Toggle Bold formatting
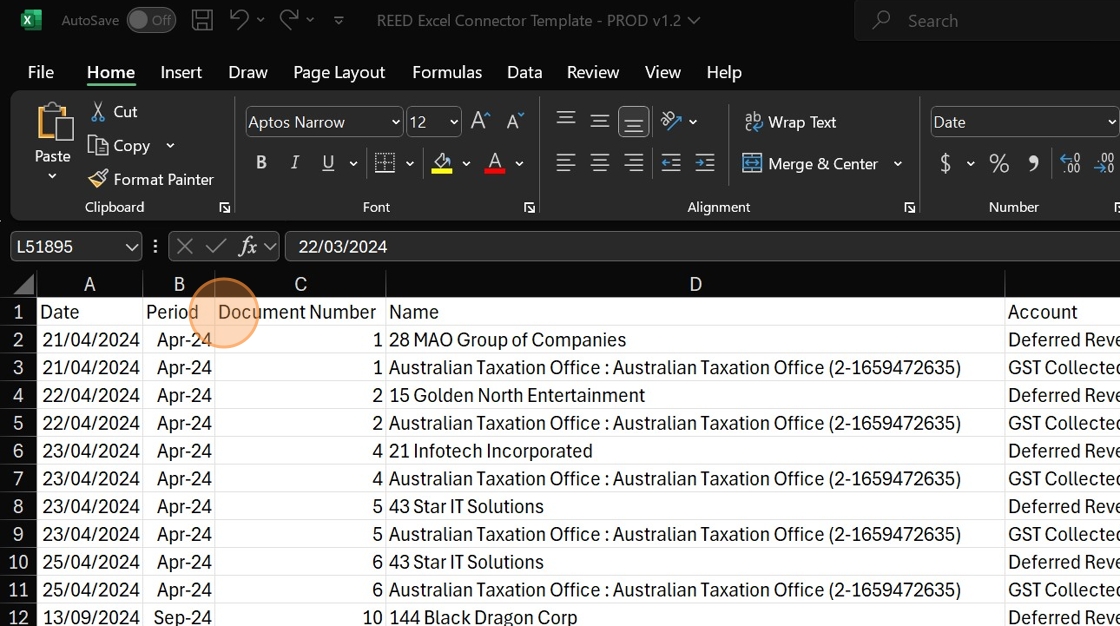Image resolution: width=1120 pixels, height=626 pixels. pos(261,163)
